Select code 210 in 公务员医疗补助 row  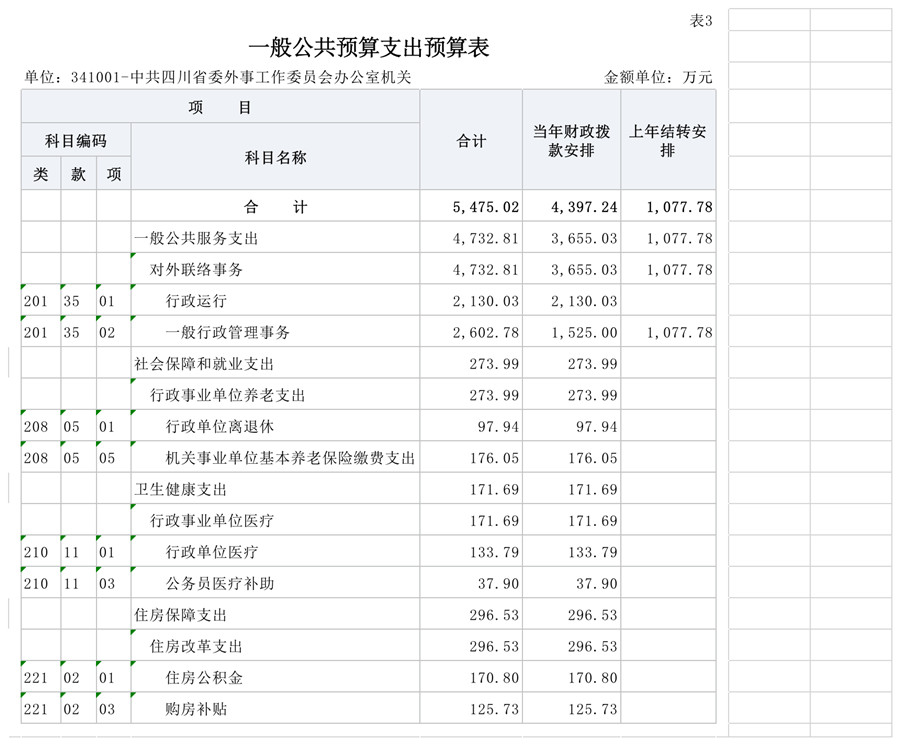36,584
